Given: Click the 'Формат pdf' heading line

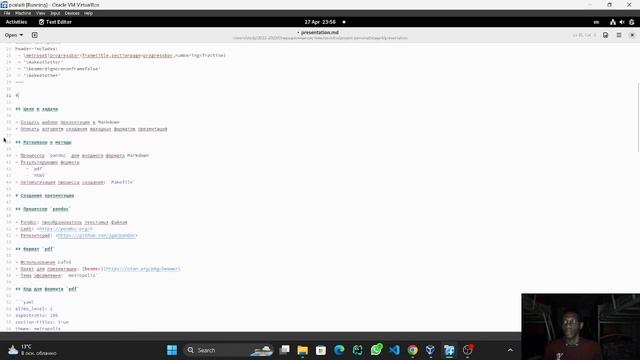Looking at the screenshot, I should pyautogui.click(x=35, y=249).
